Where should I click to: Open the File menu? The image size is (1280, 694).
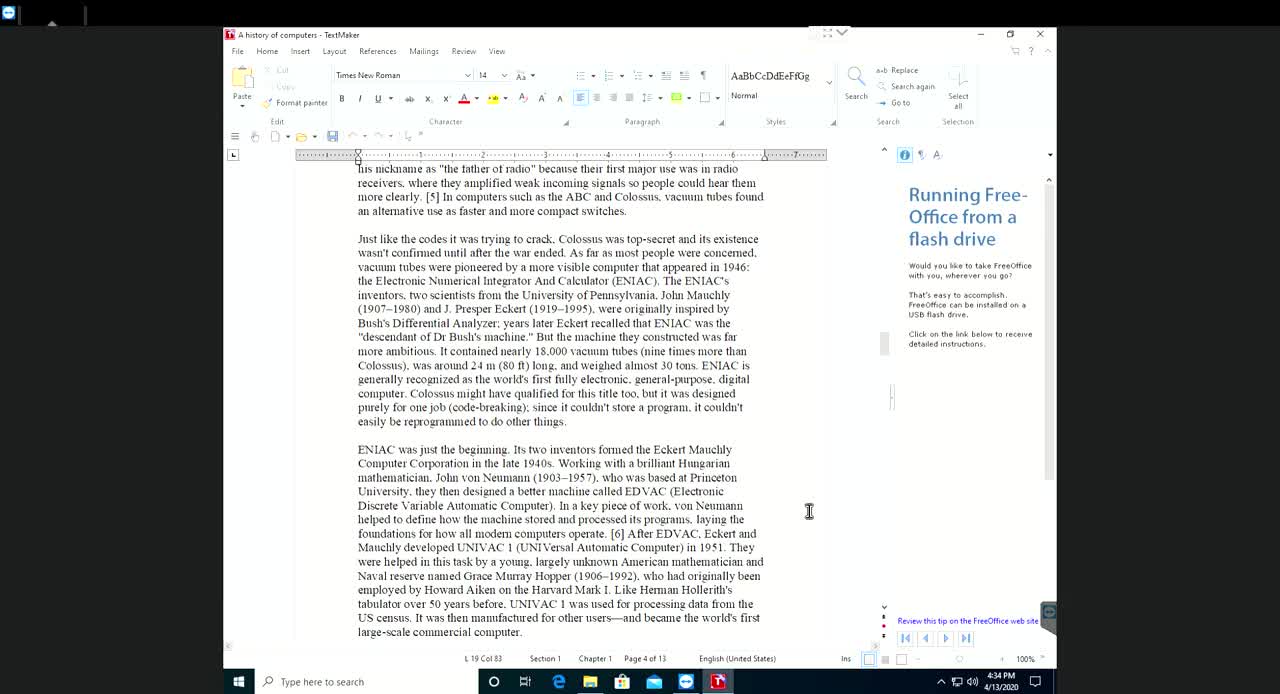click(238, 51)
